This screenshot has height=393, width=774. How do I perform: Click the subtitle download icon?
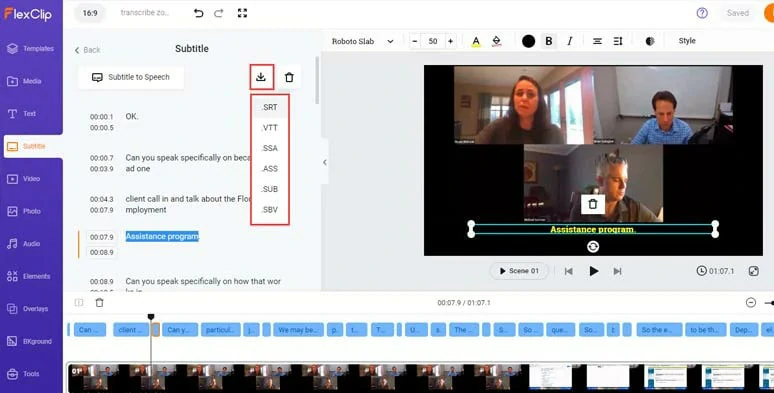click(x=261, y=77)
